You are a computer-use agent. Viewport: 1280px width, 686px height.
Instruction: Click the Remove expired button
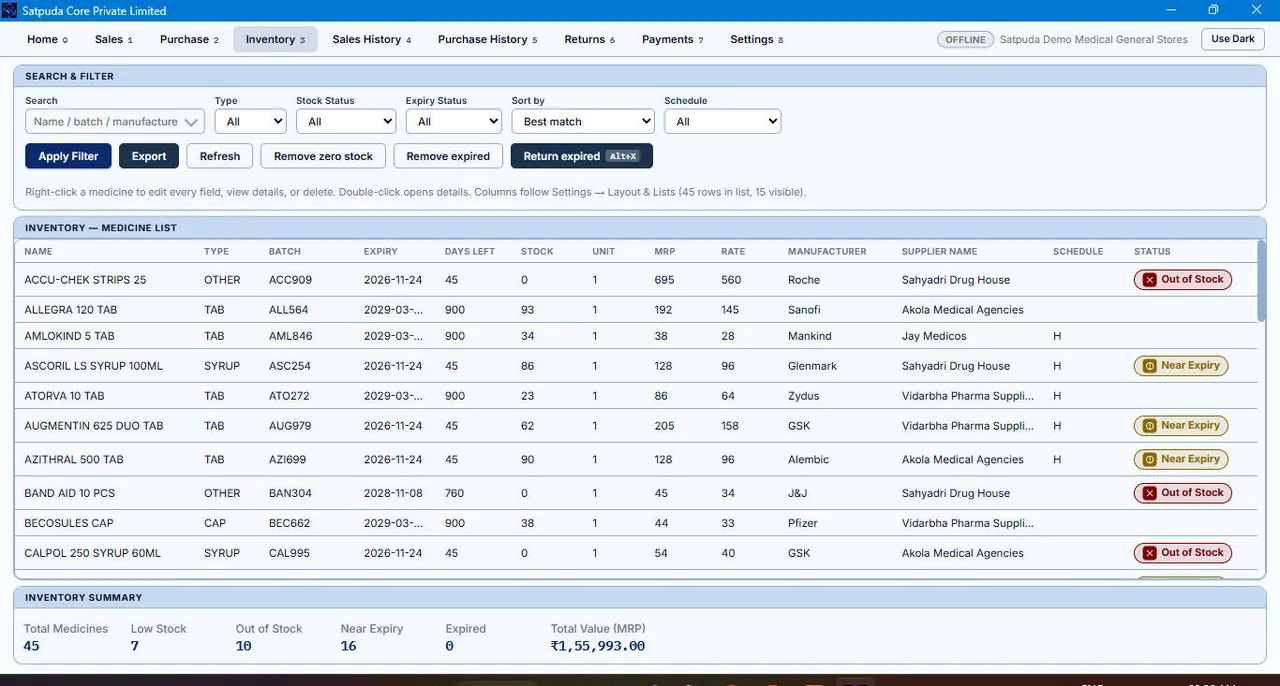tap(448, 156)
